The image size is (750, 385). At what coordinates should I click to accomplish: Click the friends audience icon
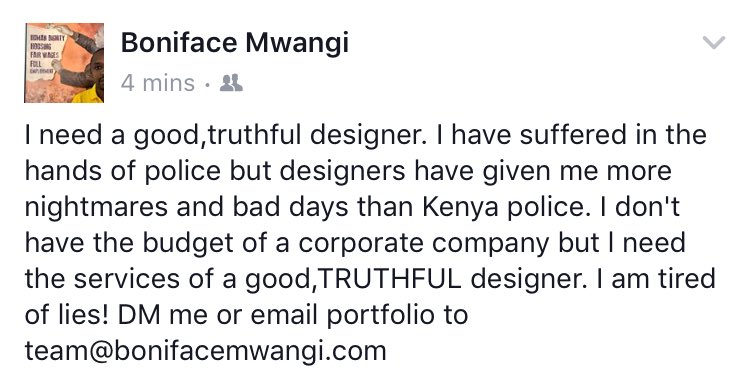231,83
